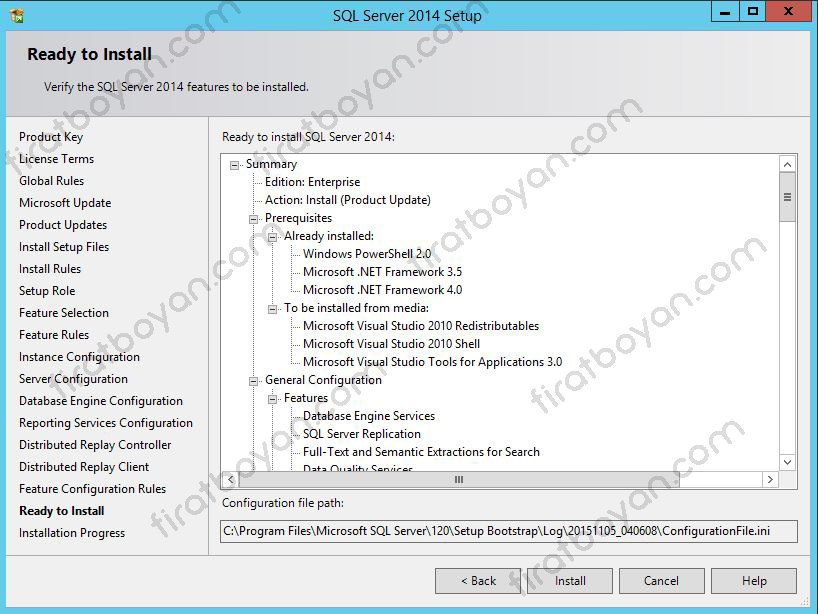Collapse the General Configuration node
The width and height of the screenshot is (818, 614).
tap(254, 381)
